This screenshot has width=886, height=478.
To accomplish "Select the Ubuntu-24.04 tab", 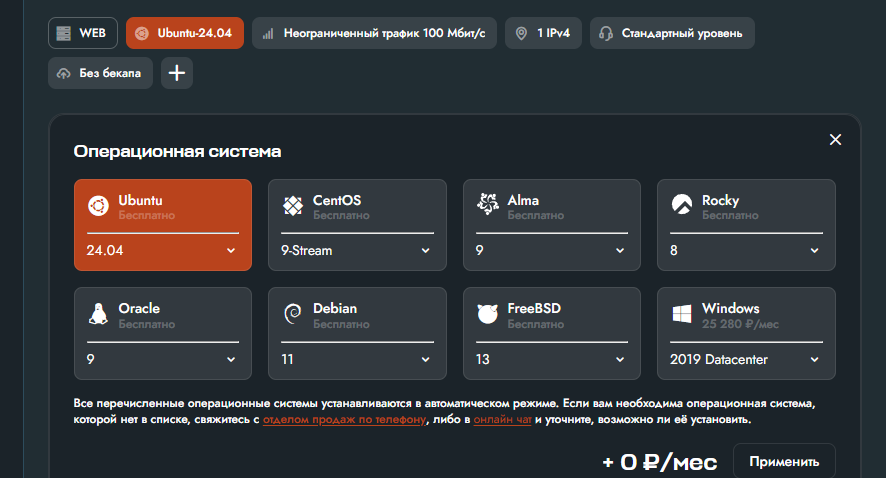I will click(185, 33).
